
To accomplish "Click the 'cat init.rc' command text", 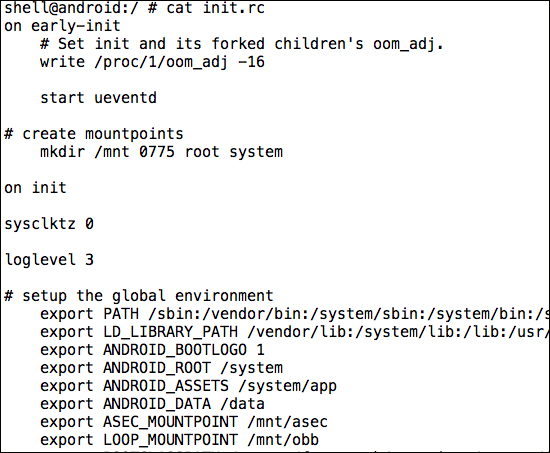I will coord(216,8).
